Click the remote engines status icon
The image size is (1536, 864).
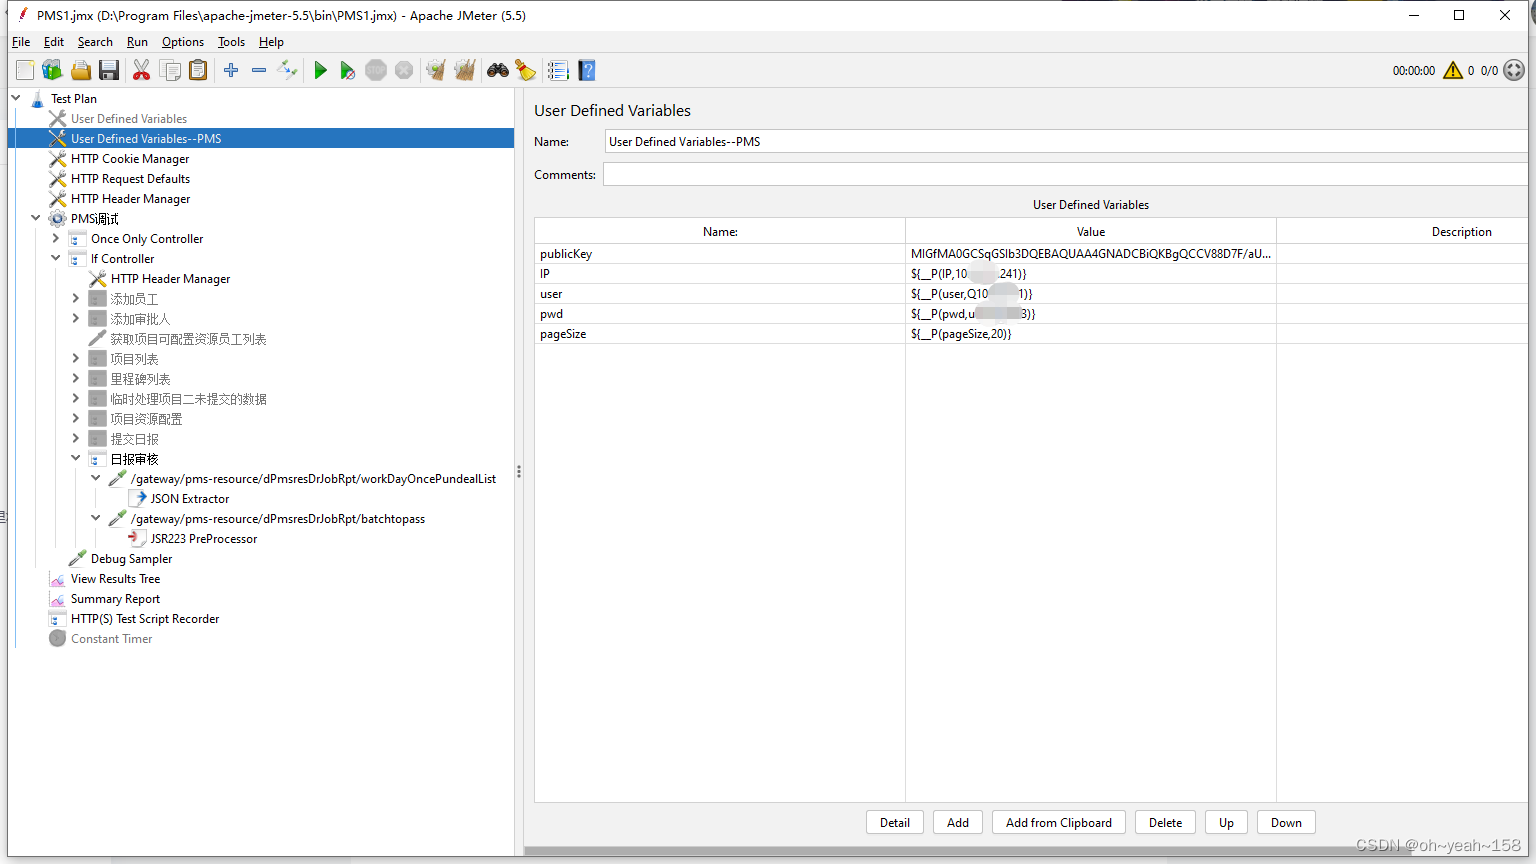pyautogui.click(x=1514, y=70)
